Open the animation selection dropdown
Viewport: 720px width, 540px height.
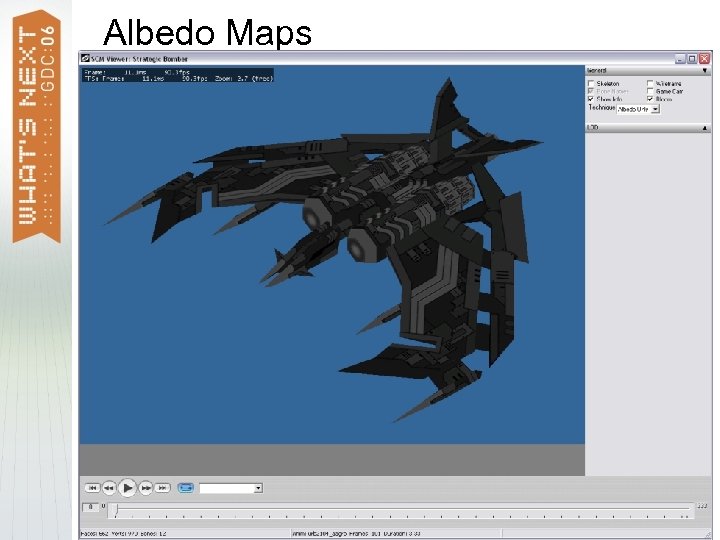coord(259,488)
